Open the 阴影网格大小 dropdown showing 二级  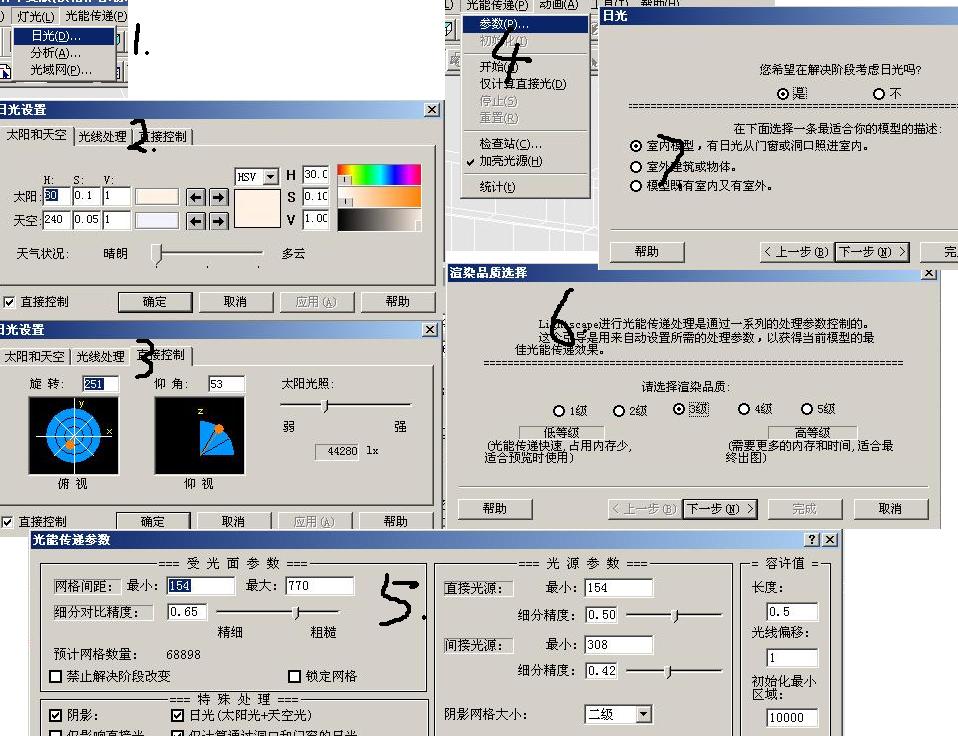click(643, 714)
